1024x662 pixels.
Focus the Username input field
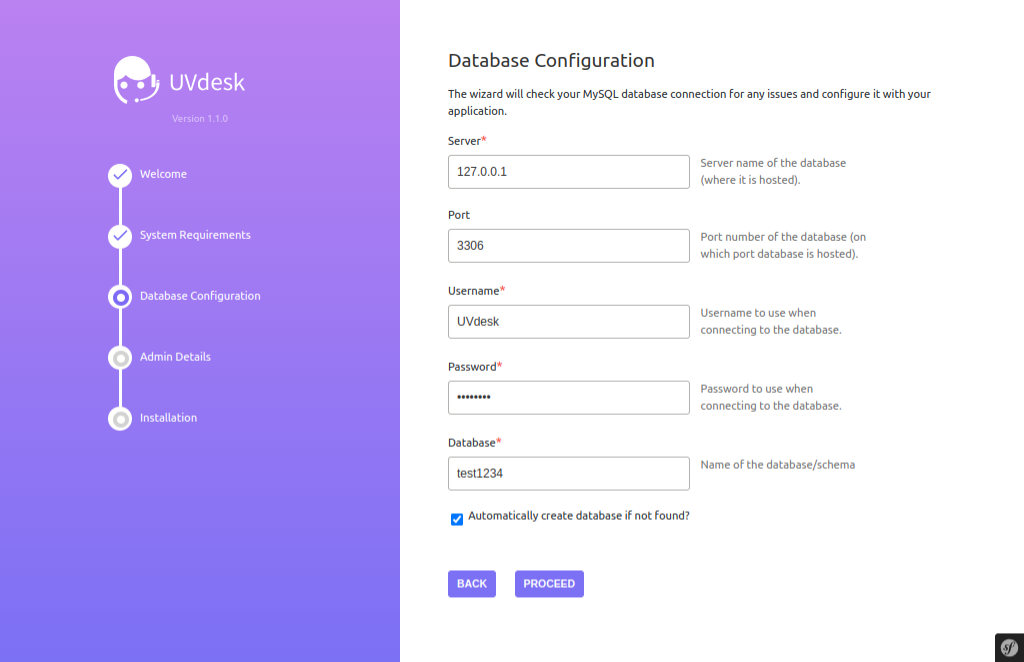click(x=569, y=321)
